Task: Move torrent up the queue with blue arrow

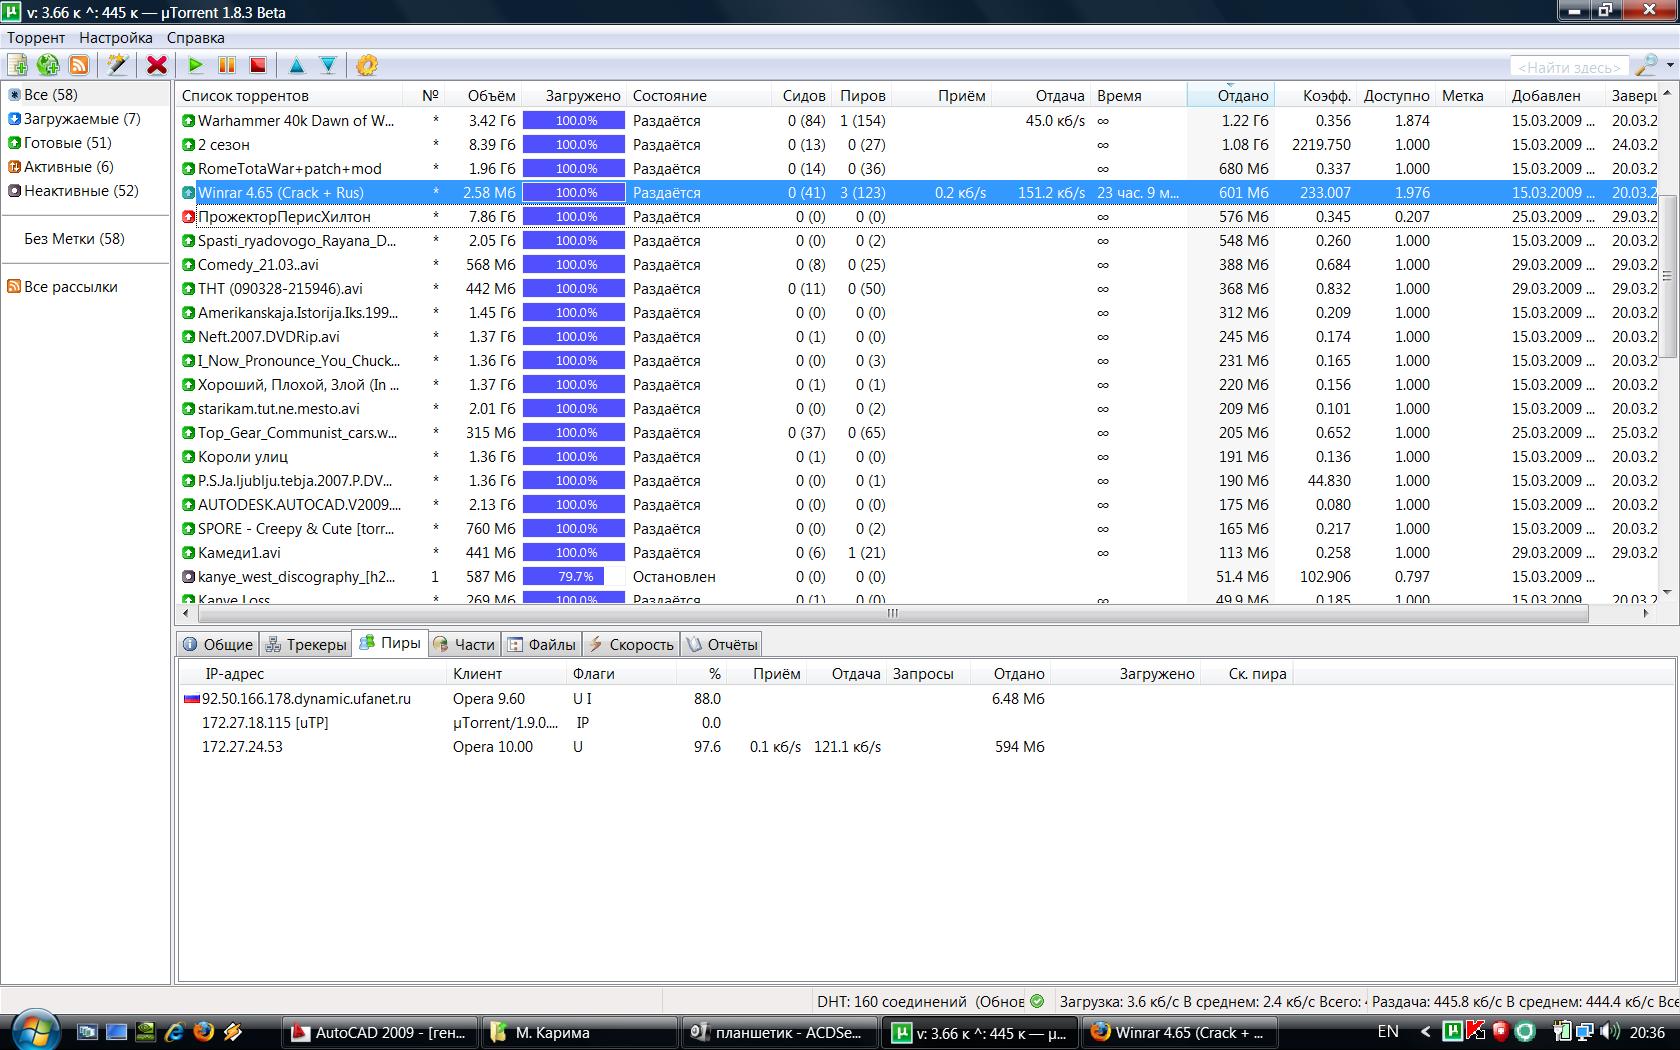Action: 297,65
